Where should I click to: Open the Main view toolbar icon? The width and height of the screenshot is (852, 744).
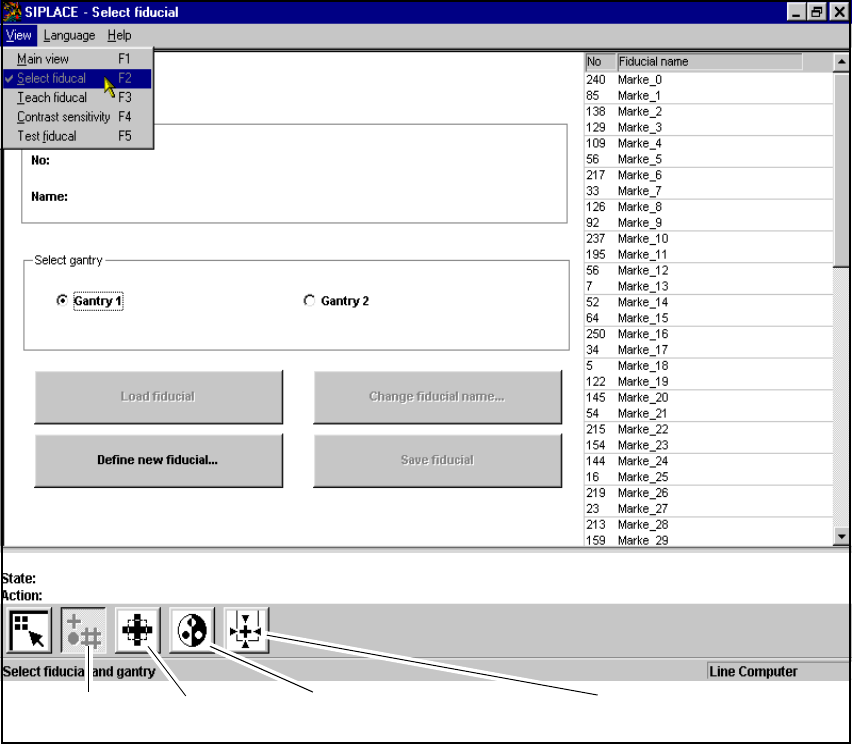click(x=29, y=630)
